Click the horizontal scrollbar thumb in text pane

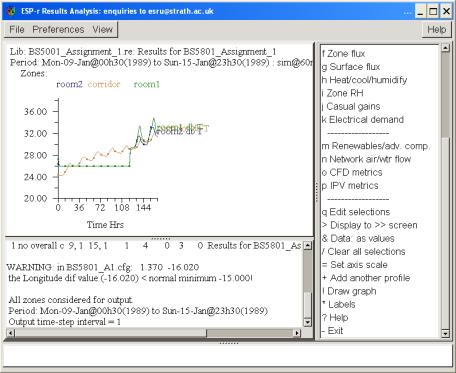[x=249, y=333]
